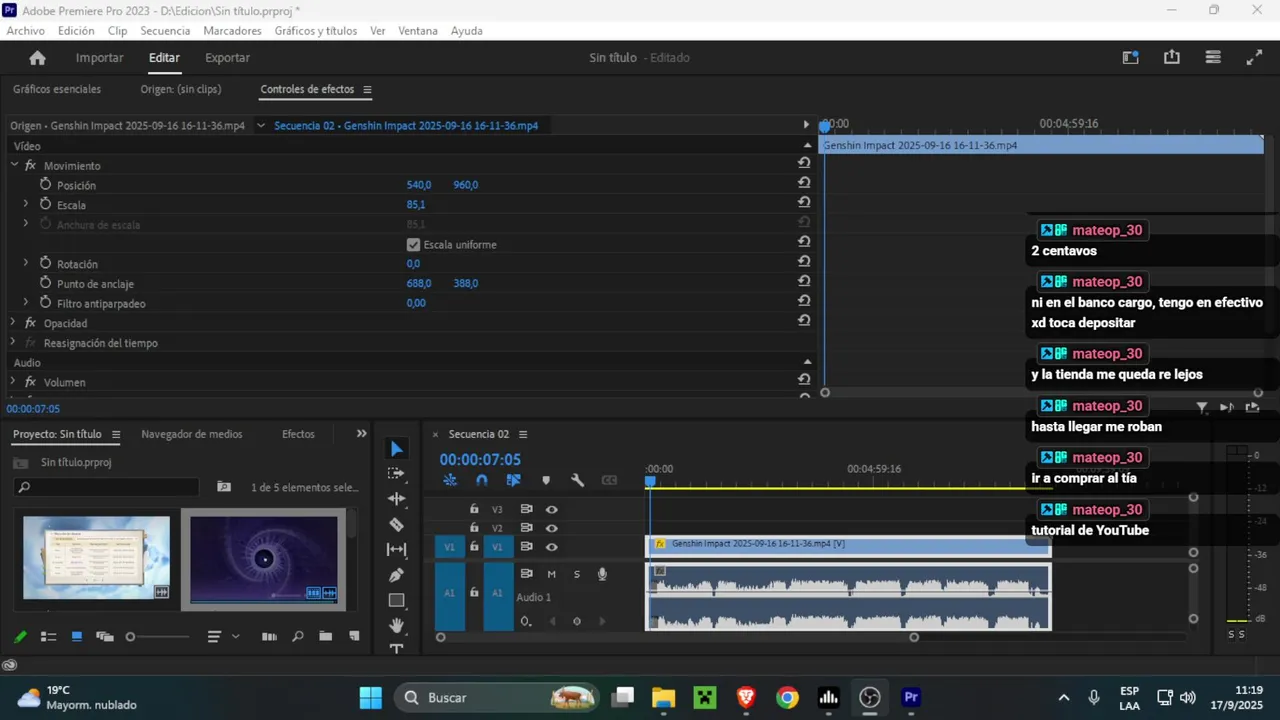Click the create bin from search icon
Viewport: 1280px width, 720px height.
point(224,487)
